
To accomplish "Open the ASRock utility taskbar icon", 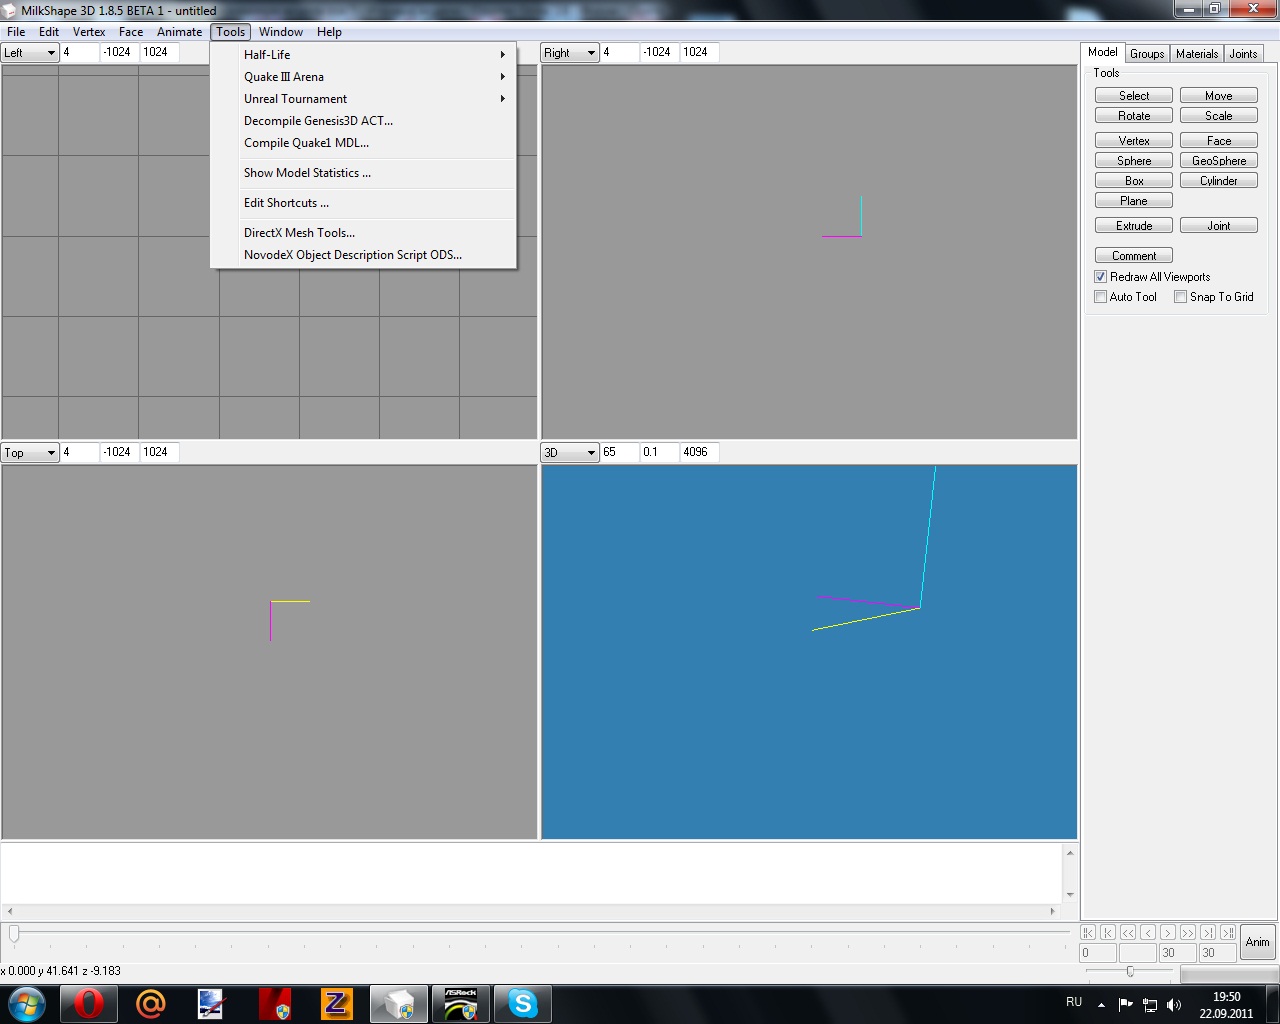I will pyautogui.click(x=461, y=1004).
